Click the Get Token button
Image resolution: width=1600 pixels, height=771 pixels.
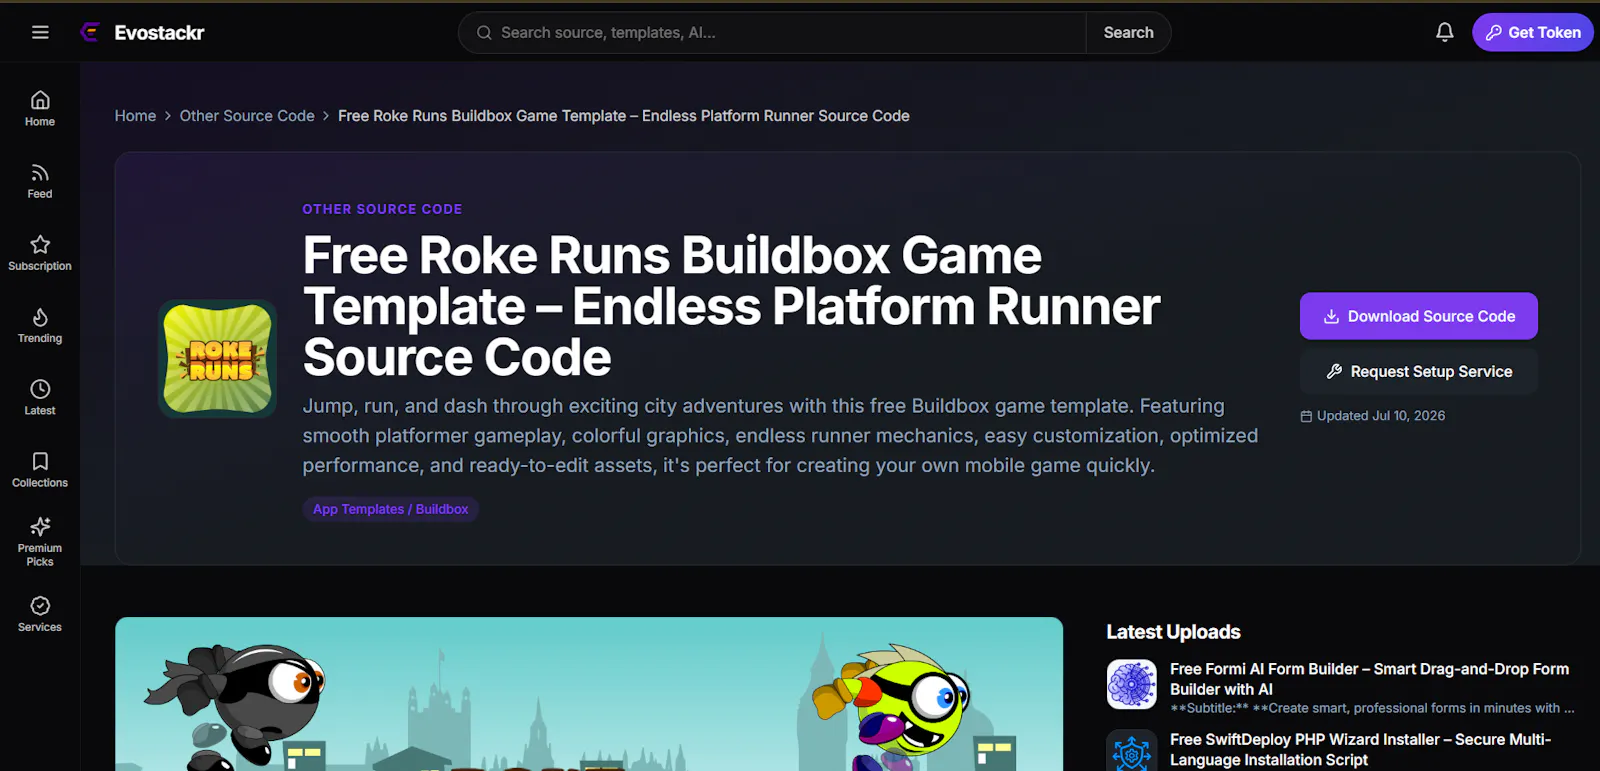click(x=1532, y=32)
